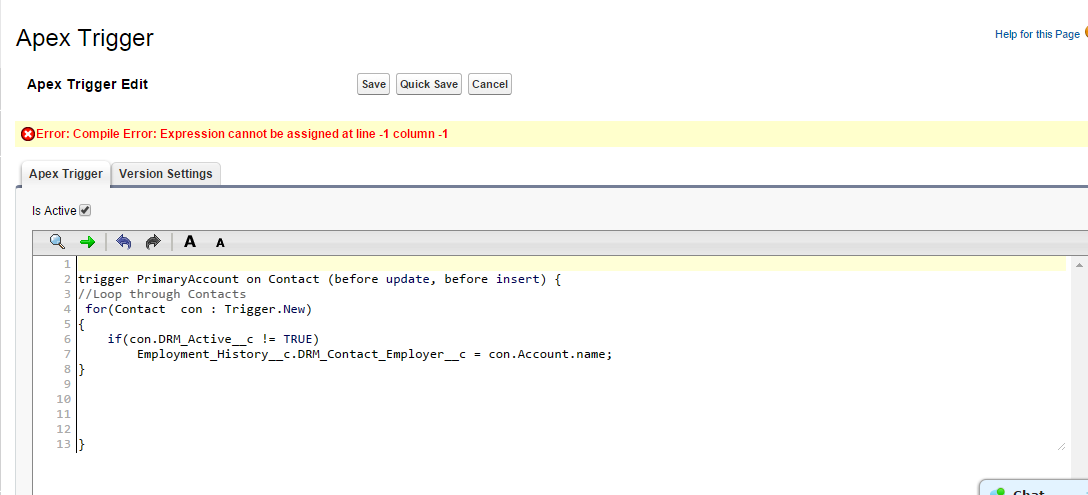Switch to the Version Settings tab
This screenshot has height=495, width=1088.
click(166, 174)
